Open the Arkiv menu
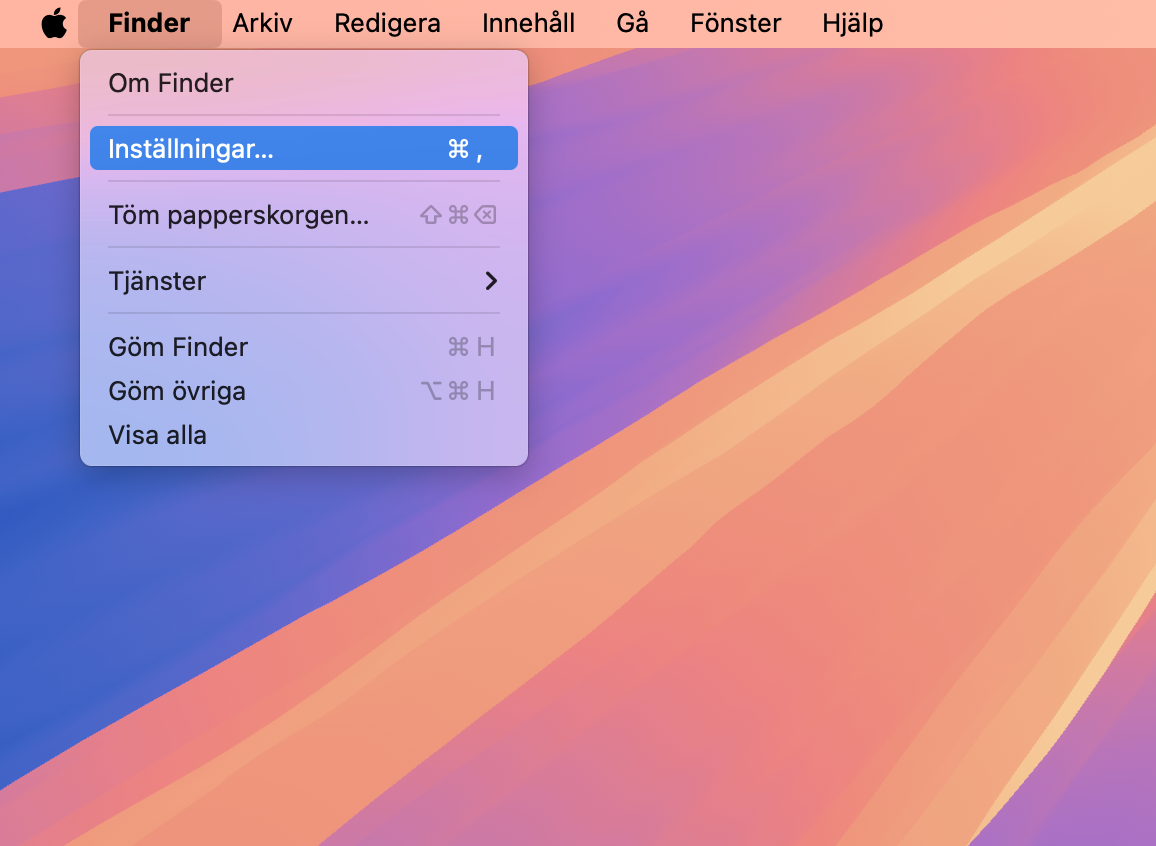The width and height of the screenshot is (1156, 846). 262,23
